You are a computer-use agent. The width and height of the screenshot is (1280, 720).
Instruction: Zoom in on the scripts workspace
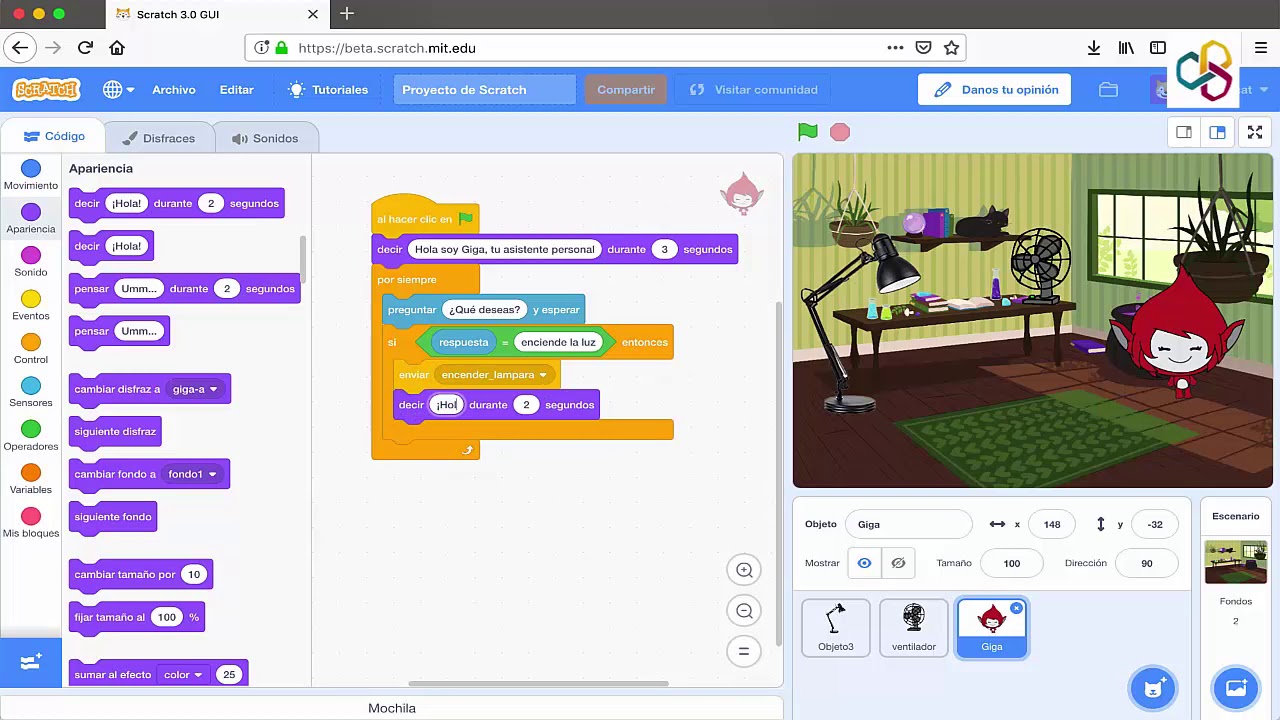pos(744,570)
